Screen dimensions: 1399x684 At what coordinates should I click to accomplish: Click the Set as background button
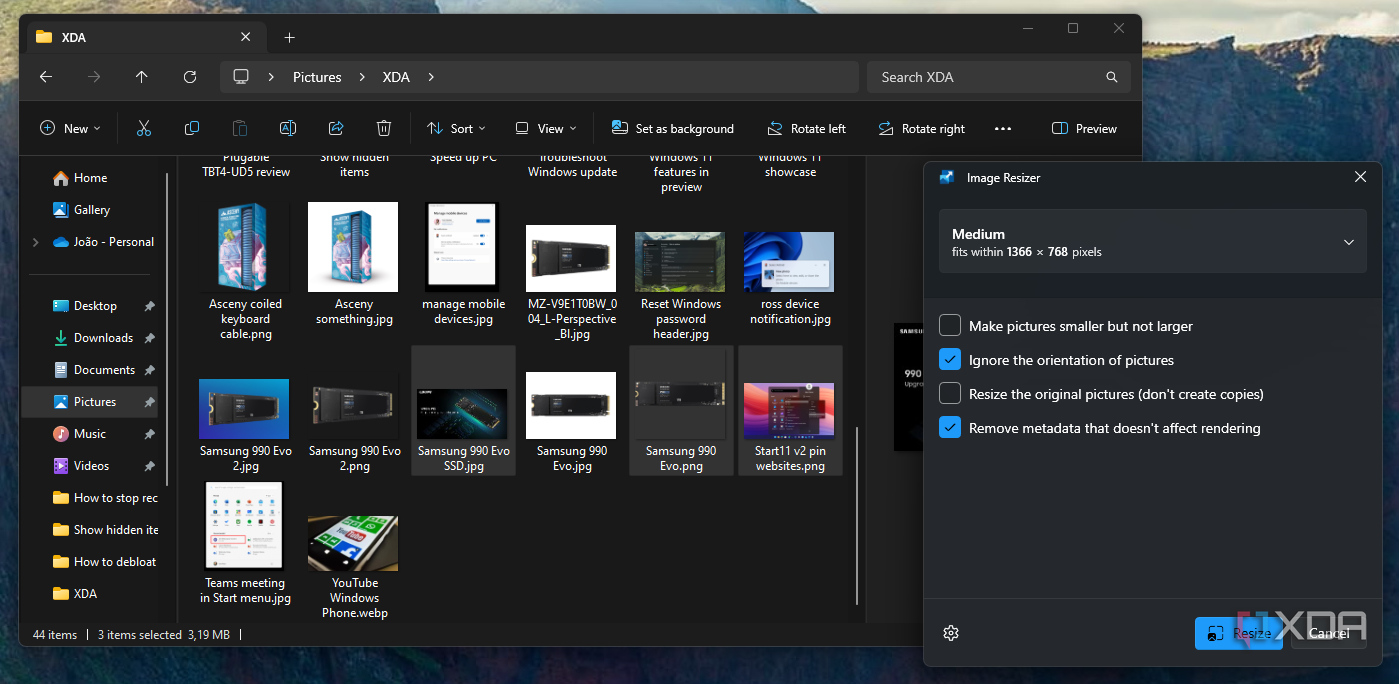pyautogui.click(x=673, y=128)
